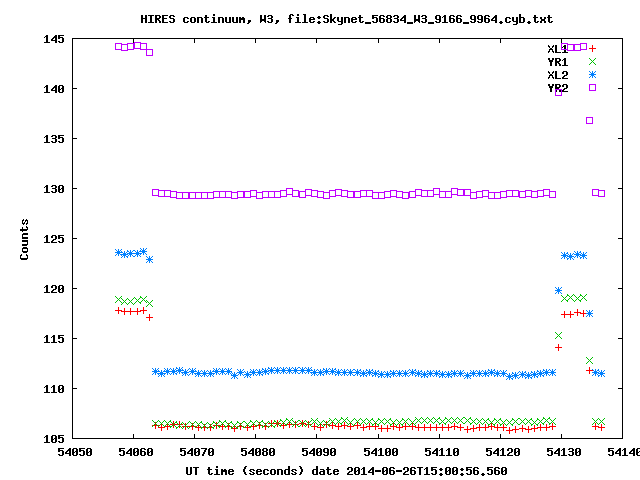Click the isolated blue asterisk near 117.5 counts
The width and height of the screenshot is (640, 480).
[589, 313]
